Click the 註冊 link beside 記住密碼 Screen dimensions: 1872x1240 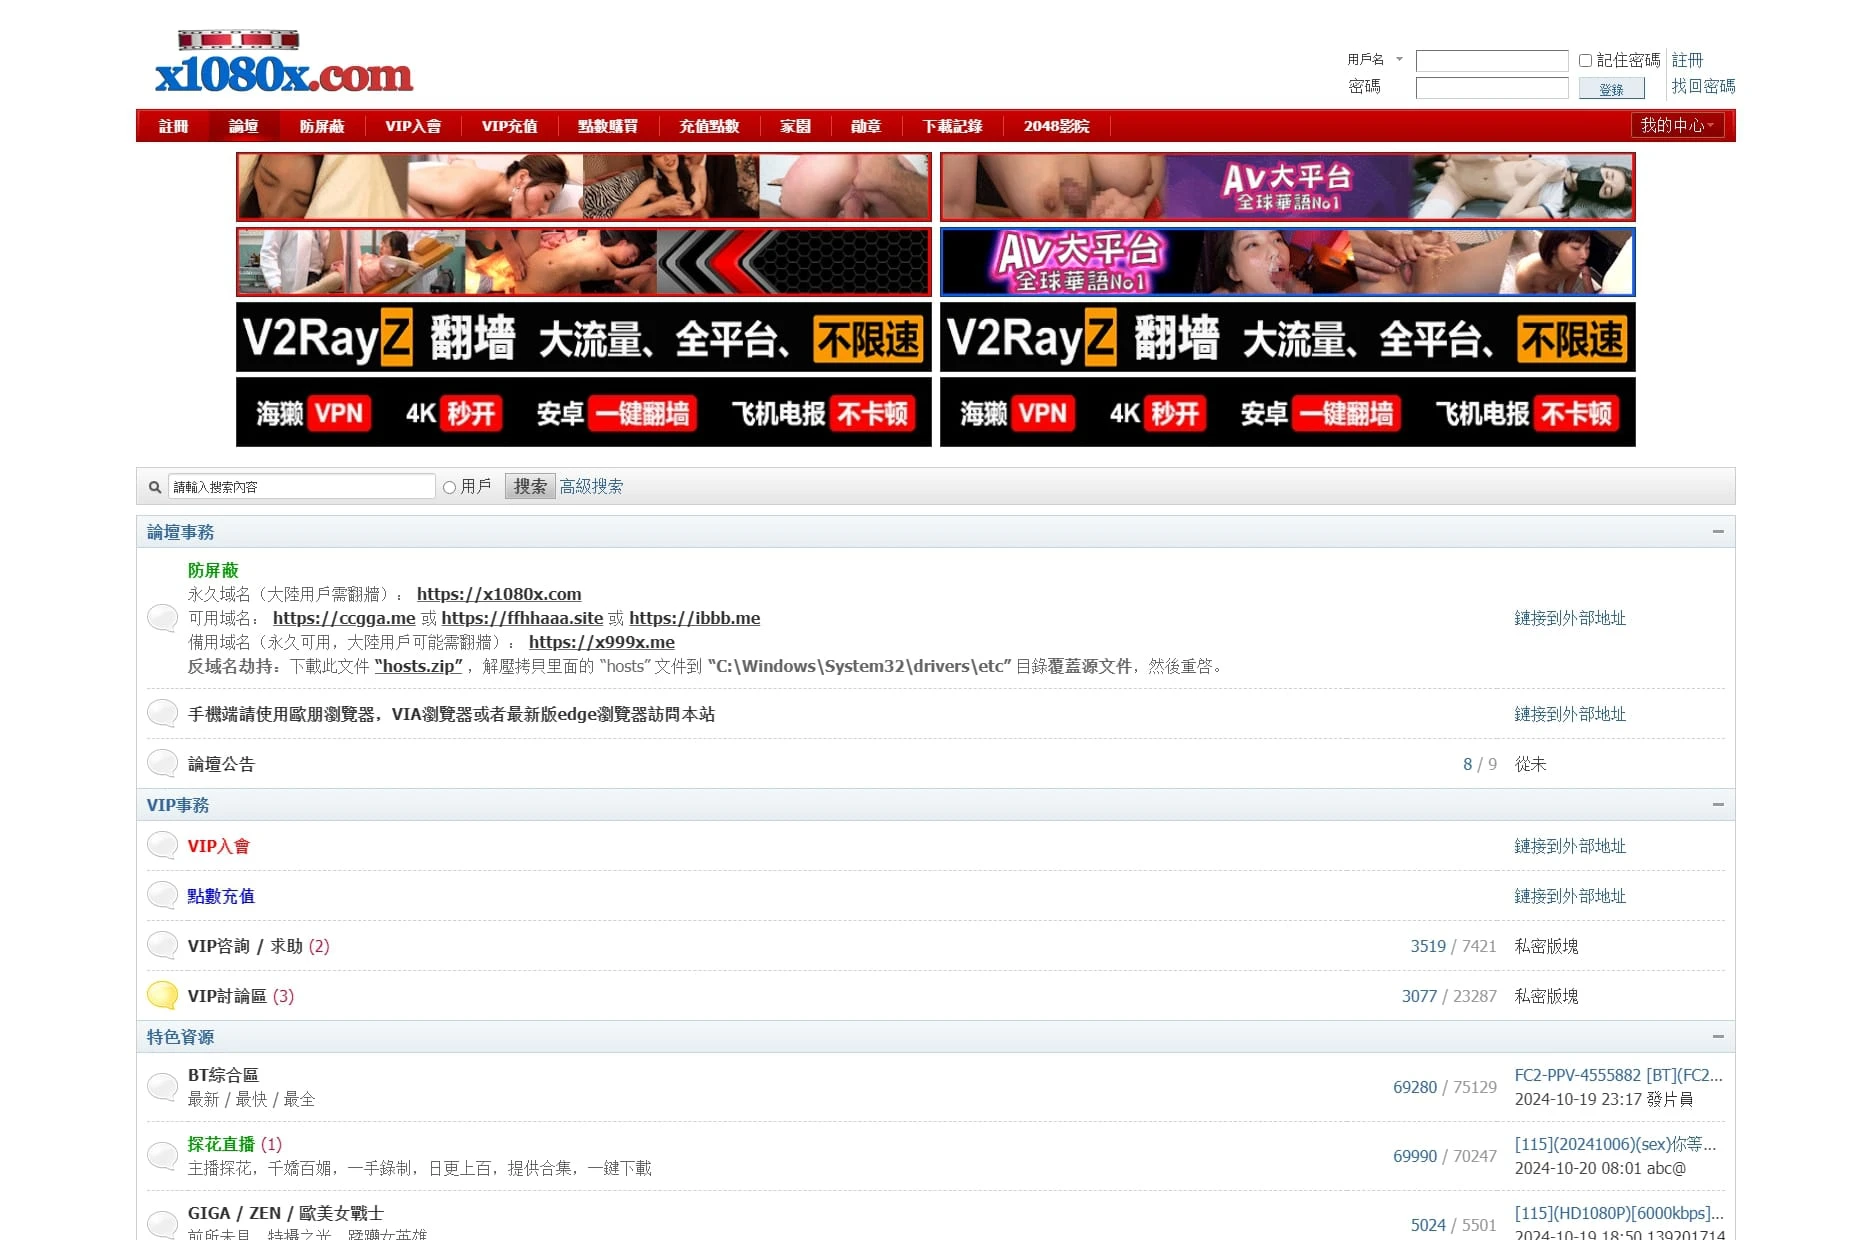[1687, 60]
